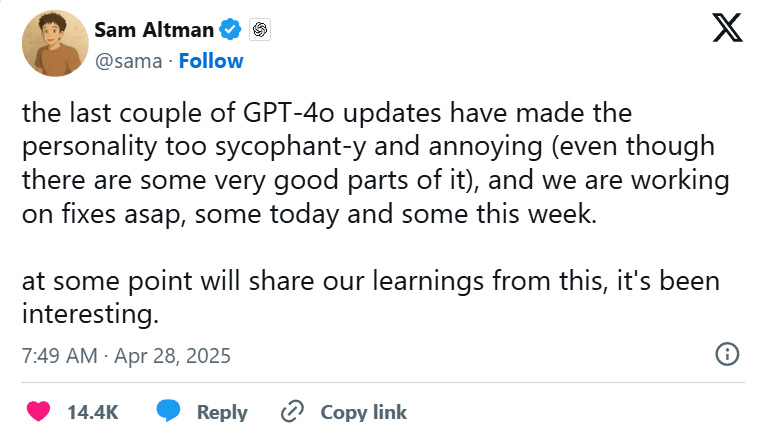The image size is (765, 430).
Task: Click the word 'interesting.' in the tweet
Action: 90,314
